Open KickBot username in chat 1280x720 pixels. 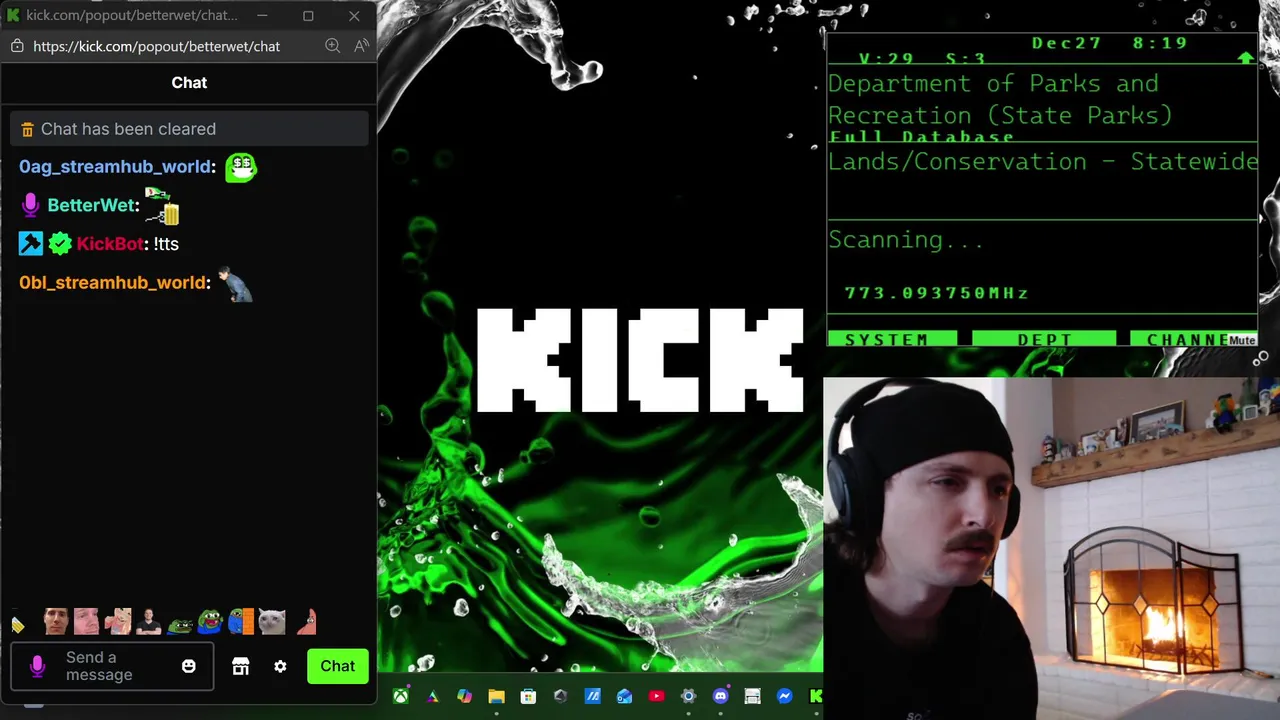pyautogui.click(x=112, y=244)
